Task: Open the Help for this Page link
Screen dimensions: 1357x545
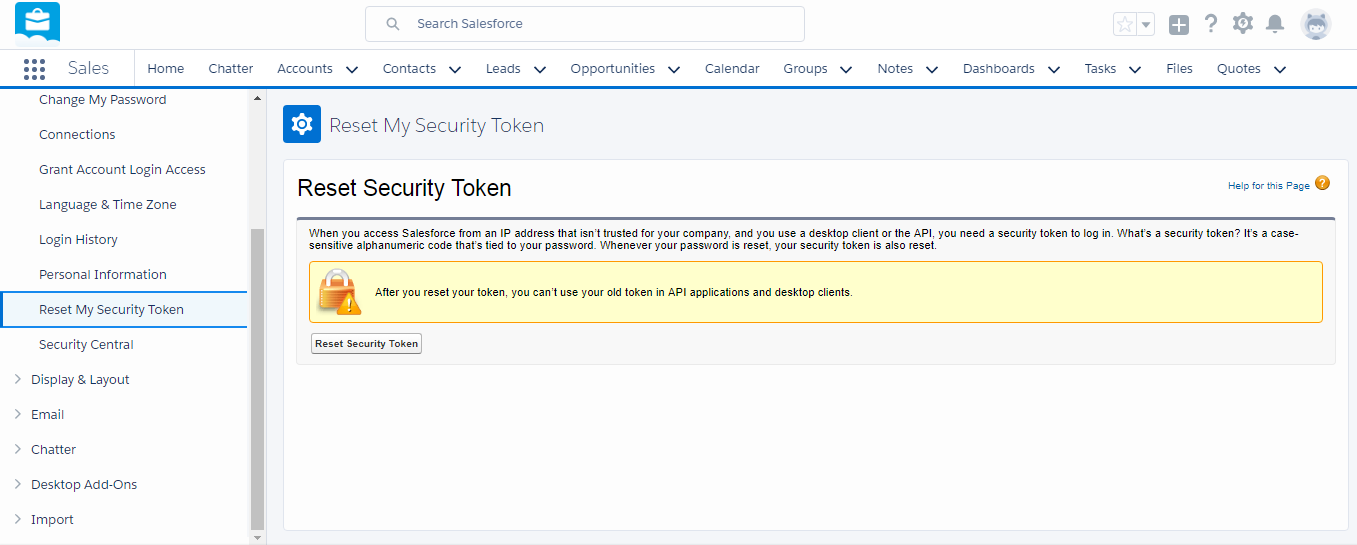Action: pos(1268,186)
